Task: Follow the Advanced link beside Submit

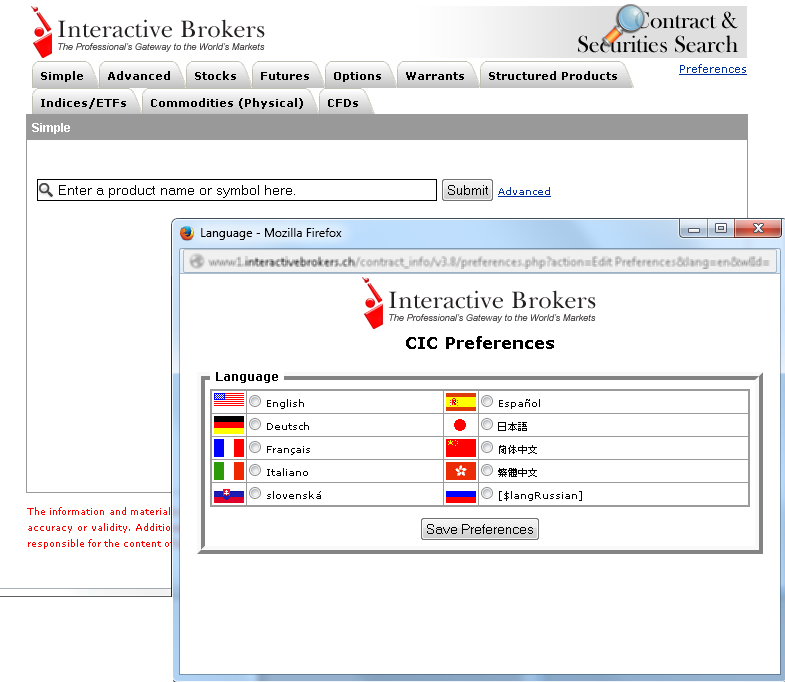Action: point(524,191)
